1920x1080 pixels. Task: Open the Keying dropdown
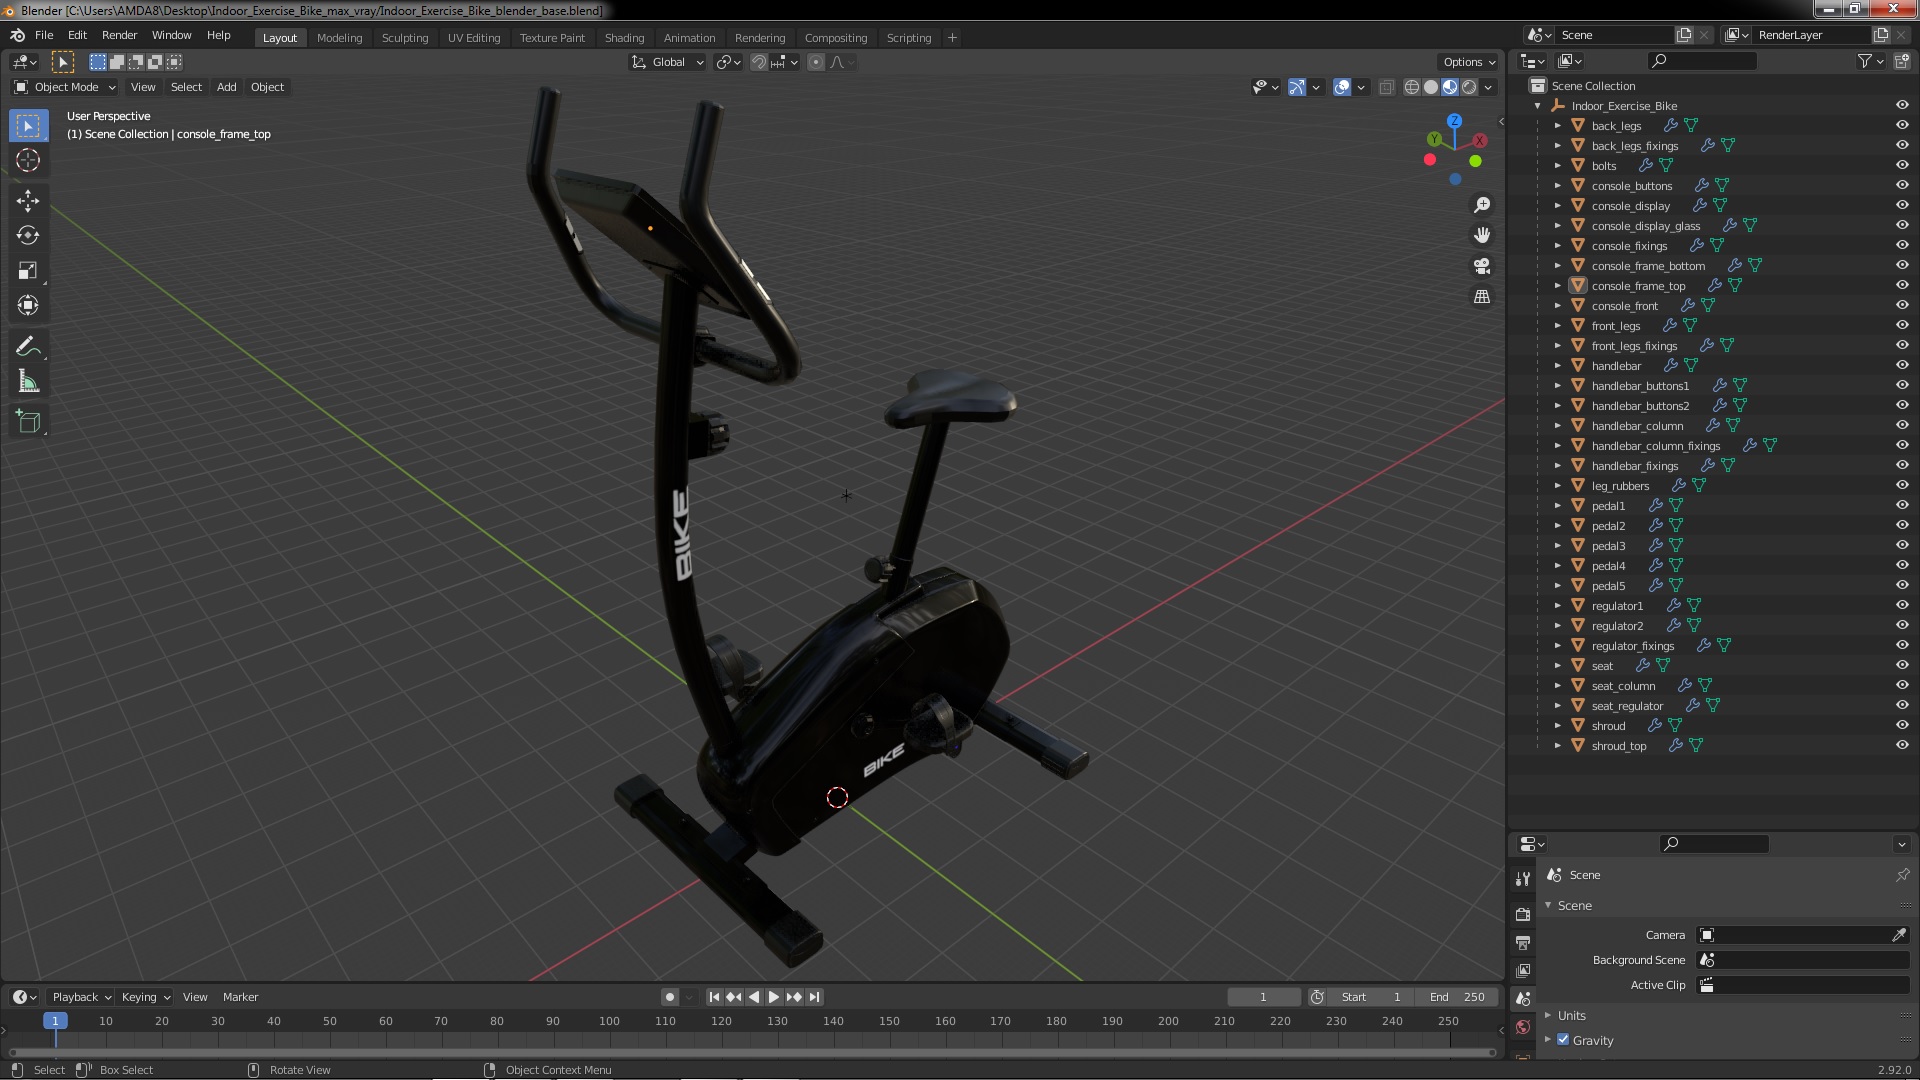click(146, 997)
